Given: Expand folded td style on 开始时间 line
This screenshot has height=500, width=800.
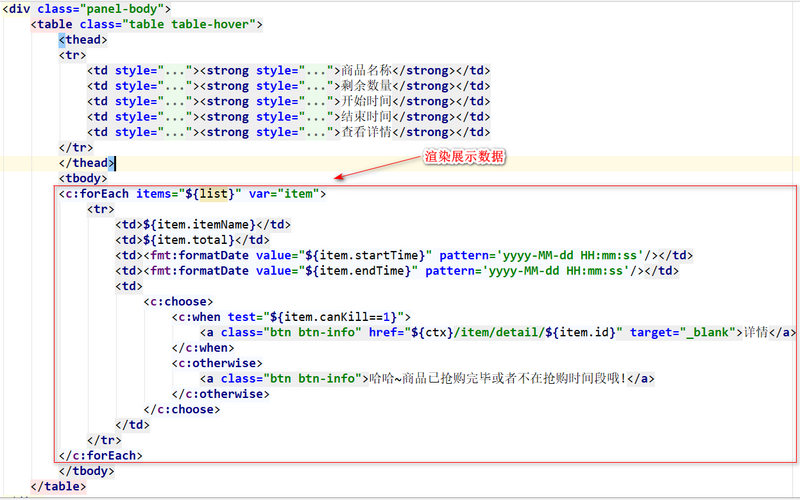Looking at the screenshot, I should (174, 101).
